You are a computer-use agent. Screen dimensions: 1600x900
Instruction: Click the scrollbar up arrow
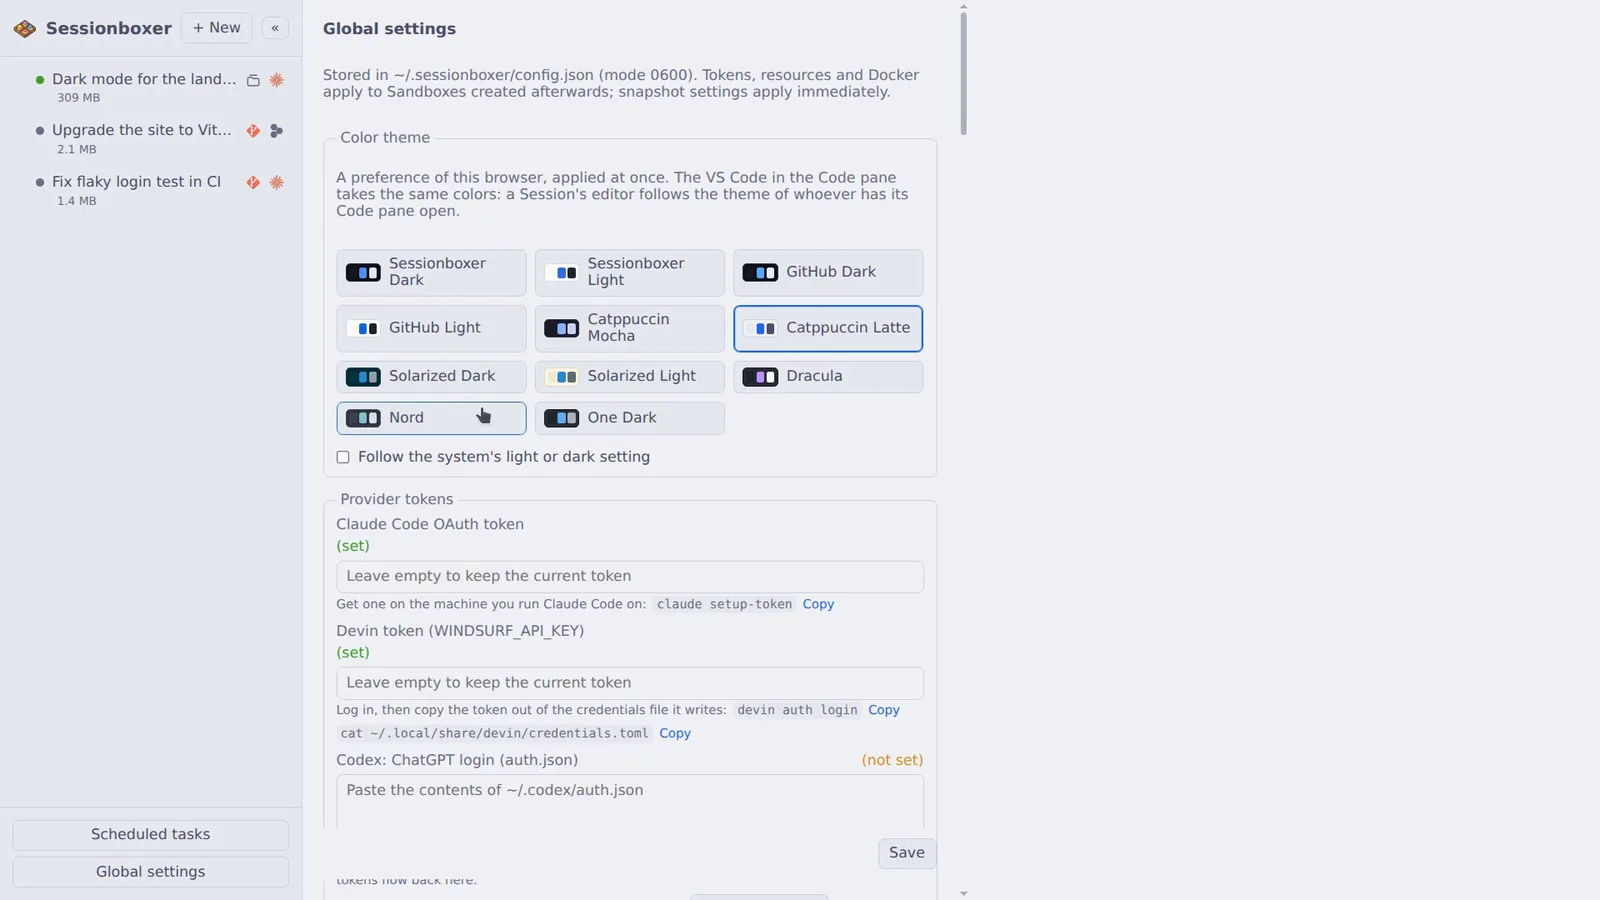(x=963, y=6)
